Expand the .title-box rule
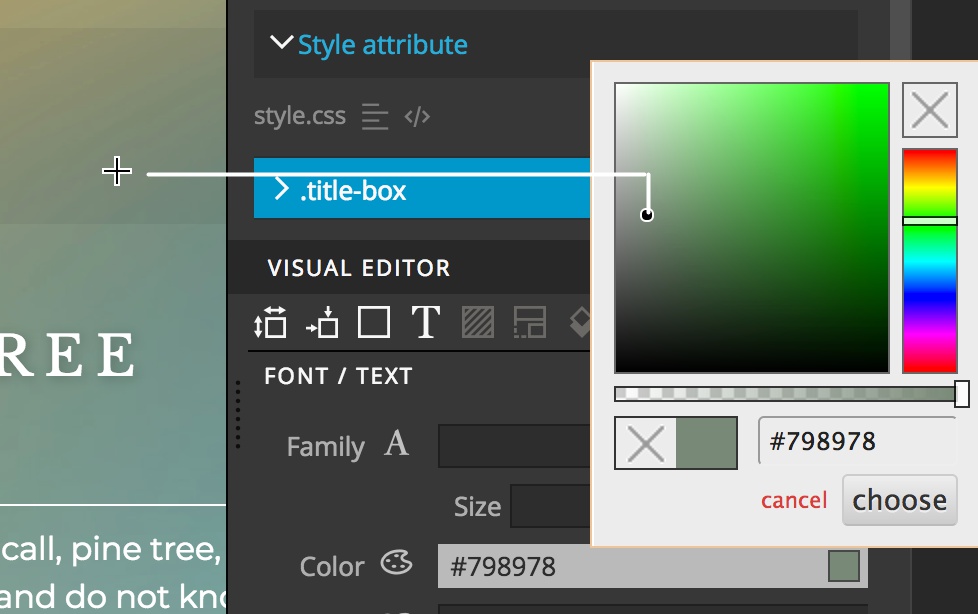Image resolution: width=978 pixels, height=614 pixels. tap(281, 188)
